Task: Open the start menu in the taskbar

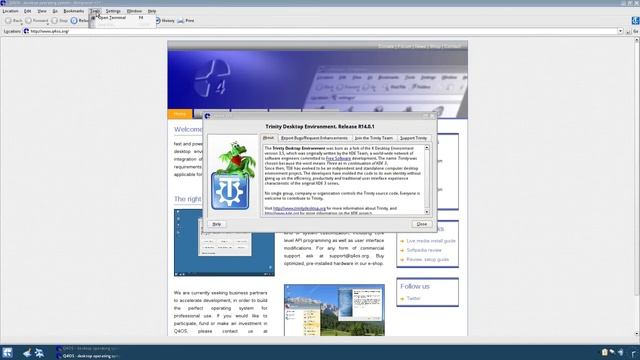Action: pyautogui.click(x=7, y=353)
